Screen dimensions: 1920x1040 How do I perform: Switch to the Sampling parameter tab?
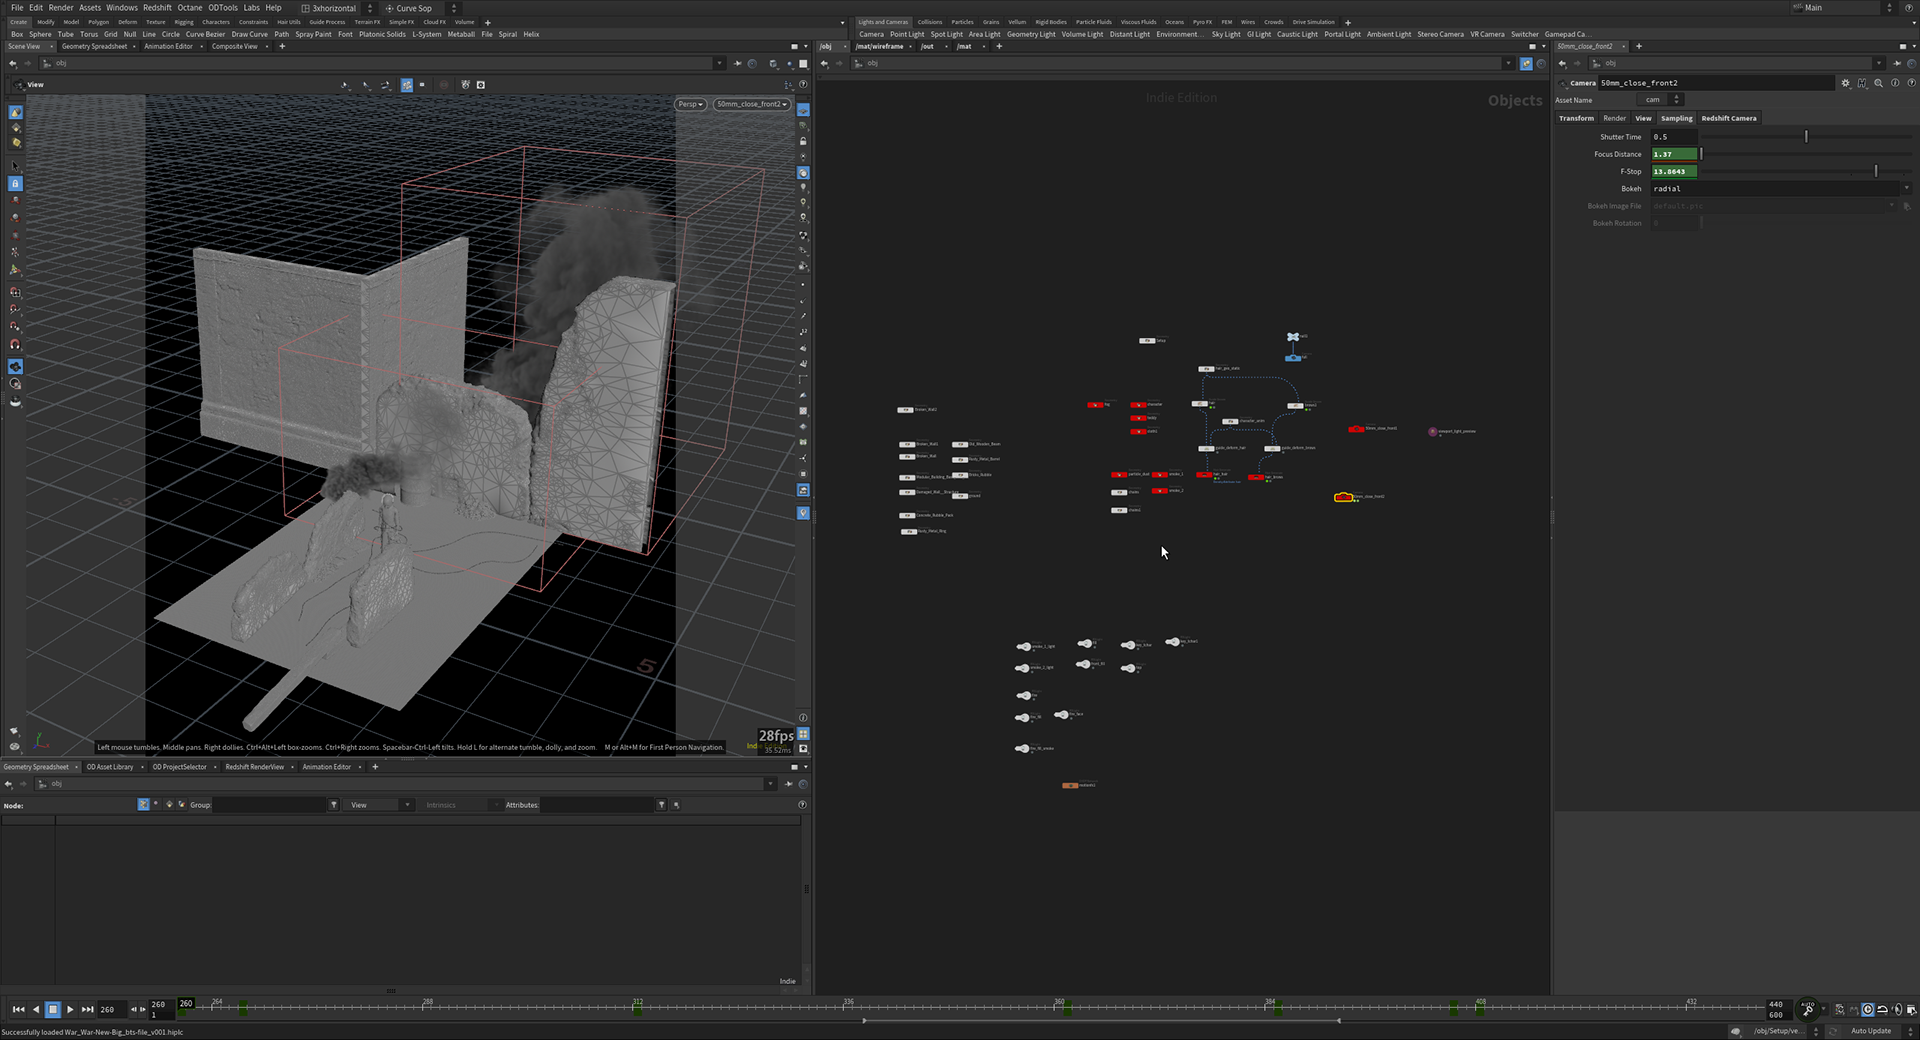coord(1676,118)
